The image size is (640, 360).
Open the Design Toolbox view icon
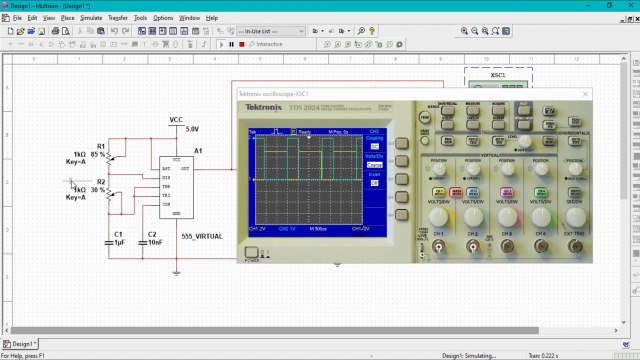click(142, 31)
